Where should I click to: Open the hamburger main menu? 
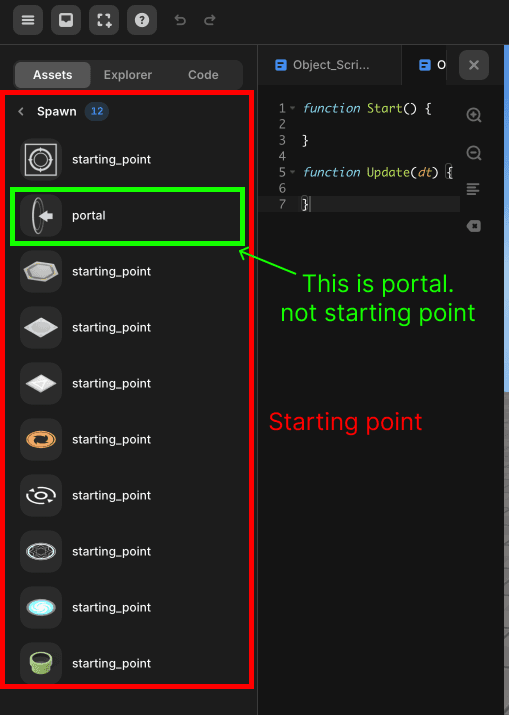pos(28,20)
